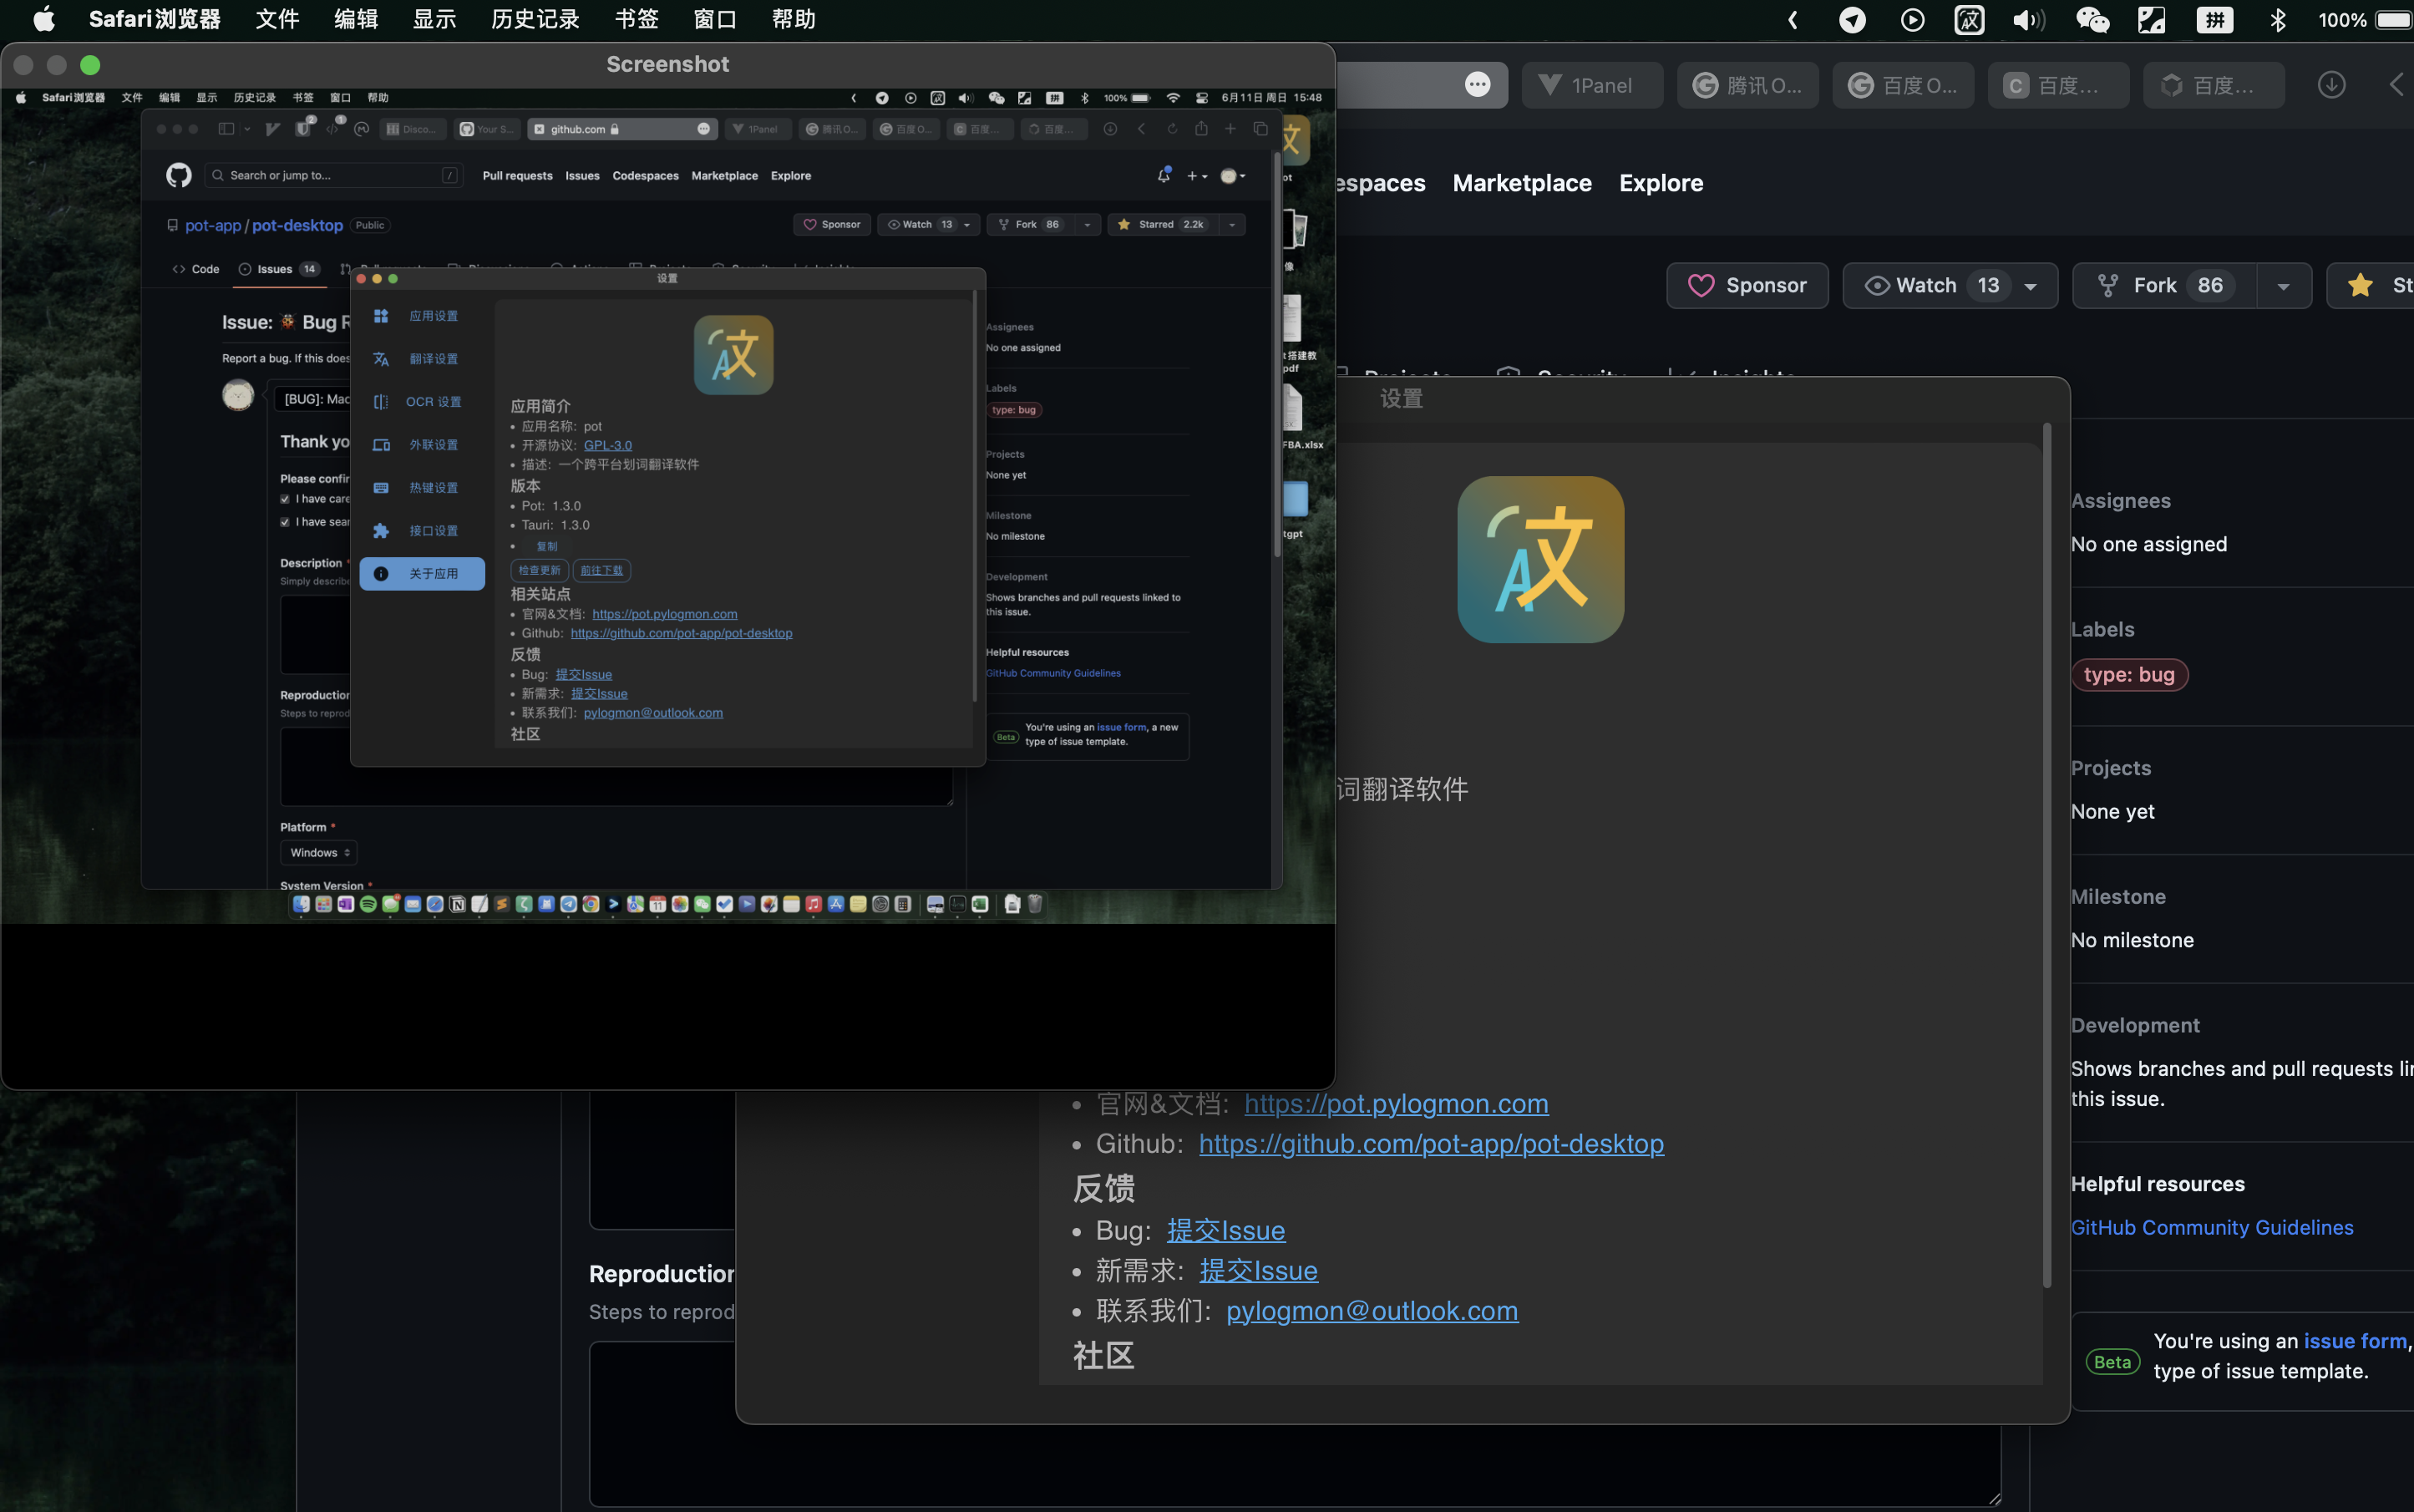Image resolution: width=2414 pixels, height=1512 pixels.
Task: Click the large settings window vertical scrollbar
Action: pyautogui.click(x=2046, y=855)
